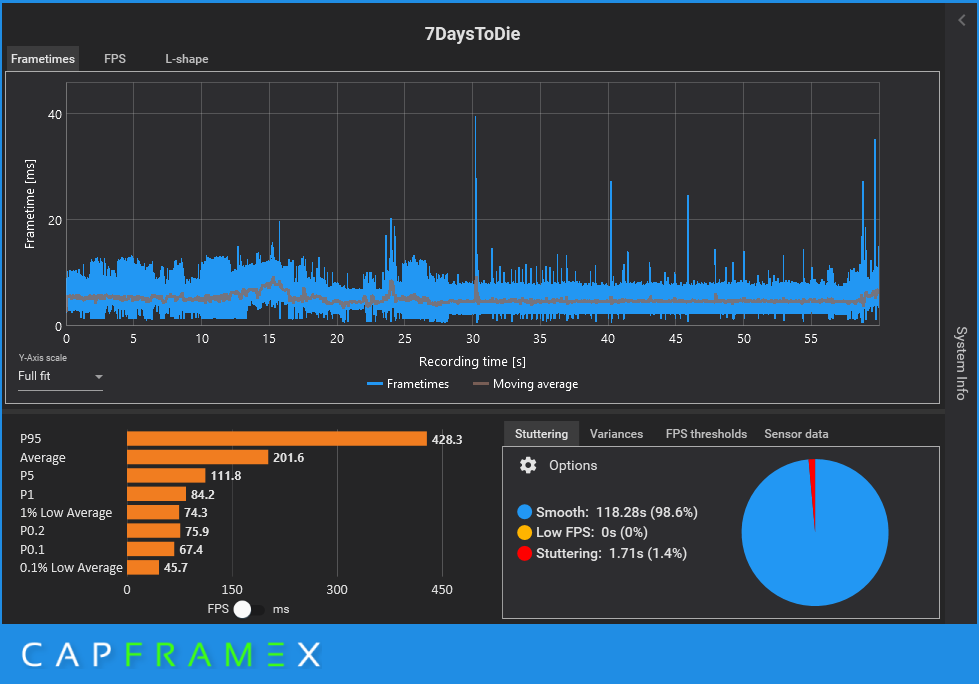Click the P95 bar in the chart
The image size is (979, 684).
pyautogui.click(x=277, y=439)
